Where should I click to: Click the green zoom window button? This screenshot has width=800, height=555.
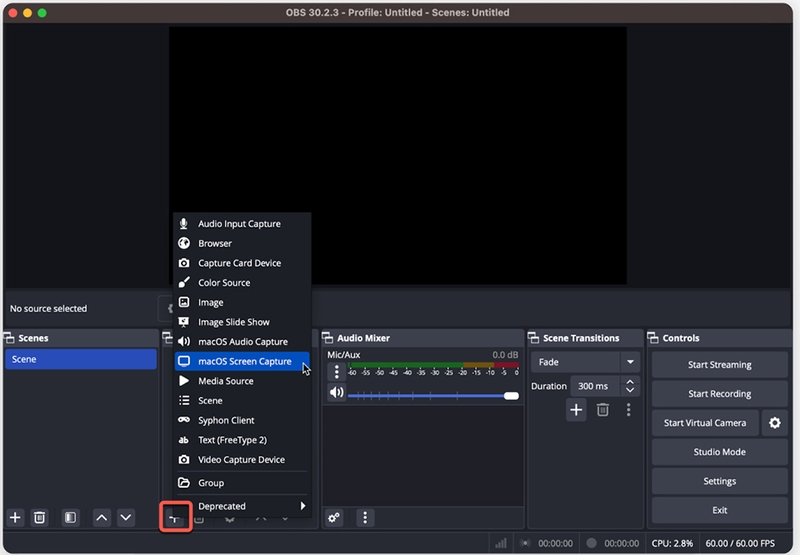[42, 13]
